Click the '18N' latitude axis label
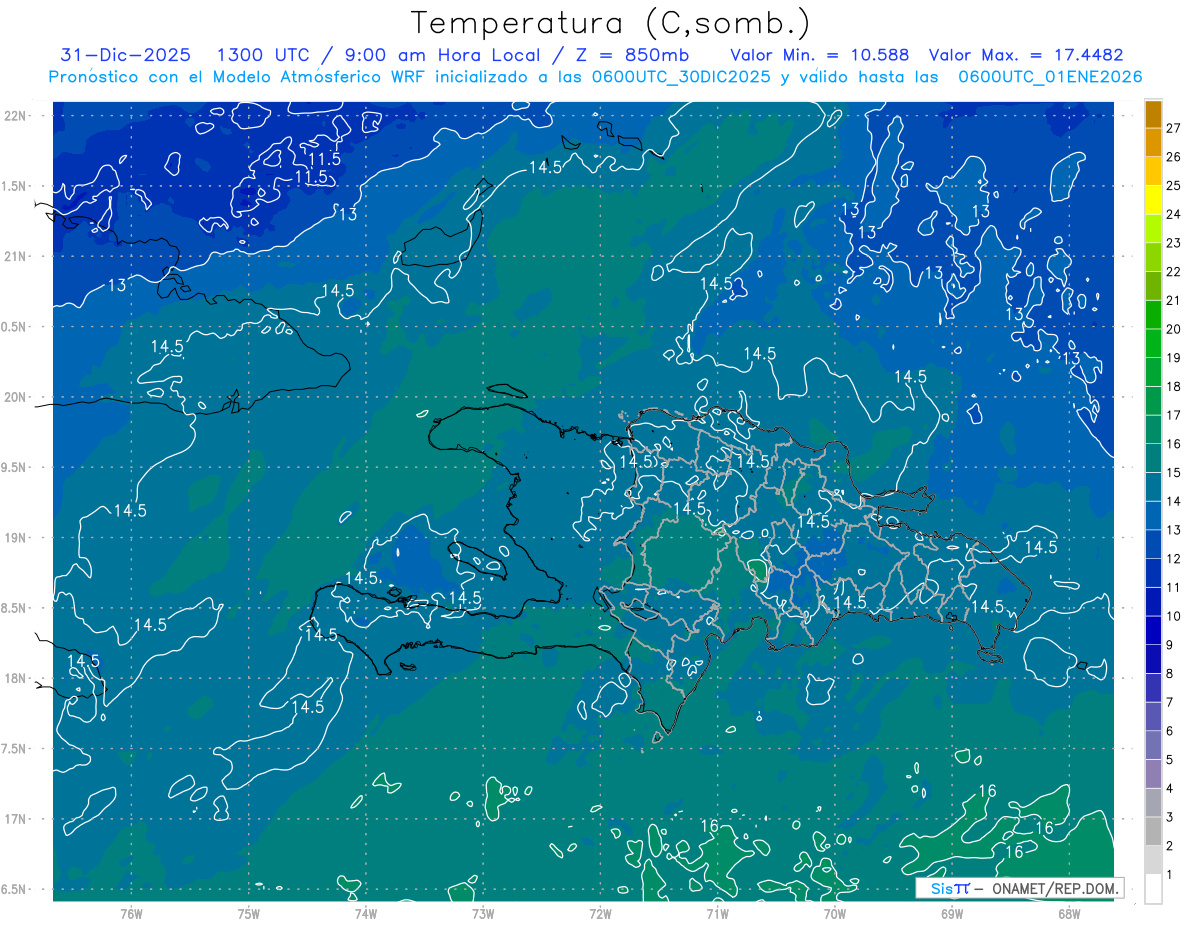This screenshot has height=927, width=1200. [x=14, y=679]
